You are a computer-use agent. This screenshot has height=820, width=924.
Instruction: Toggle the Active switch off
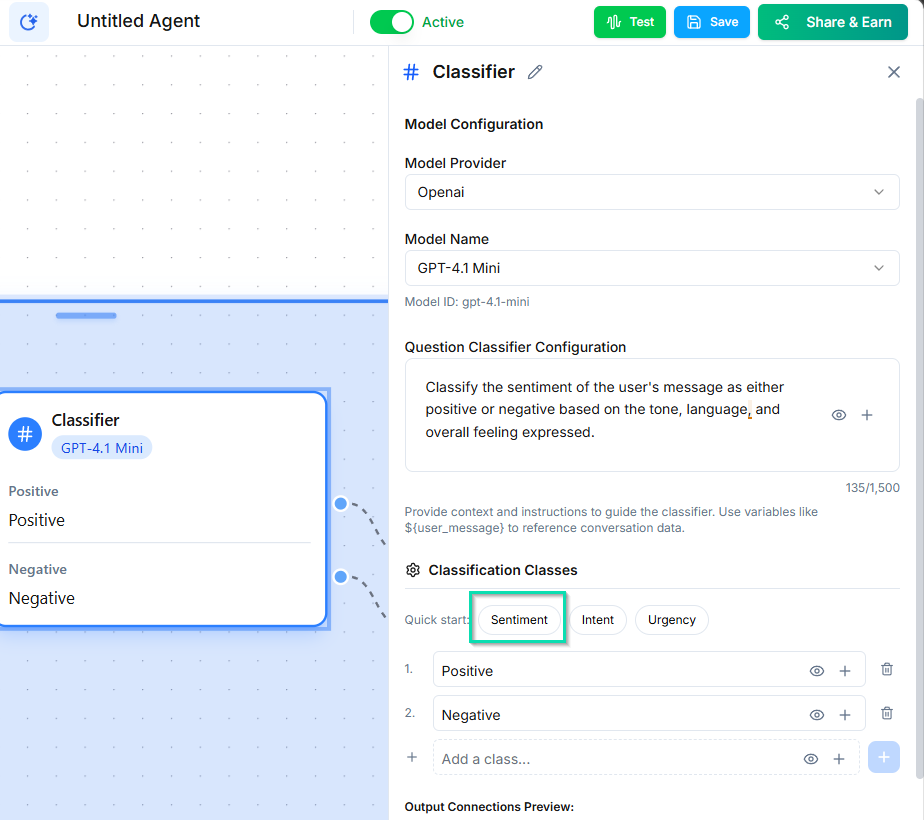pyautogui.click(x=390, y=21)
